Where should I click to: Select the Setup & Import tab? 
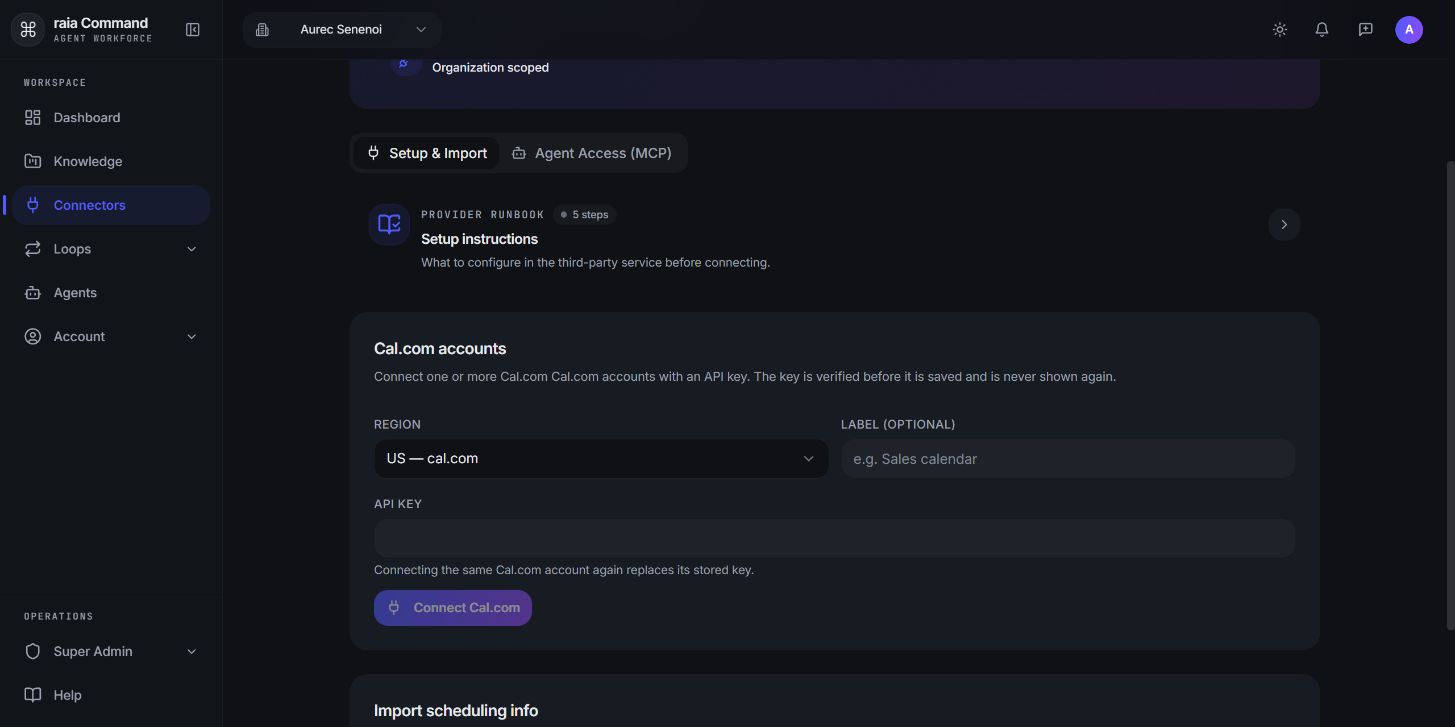pos(427,153)
